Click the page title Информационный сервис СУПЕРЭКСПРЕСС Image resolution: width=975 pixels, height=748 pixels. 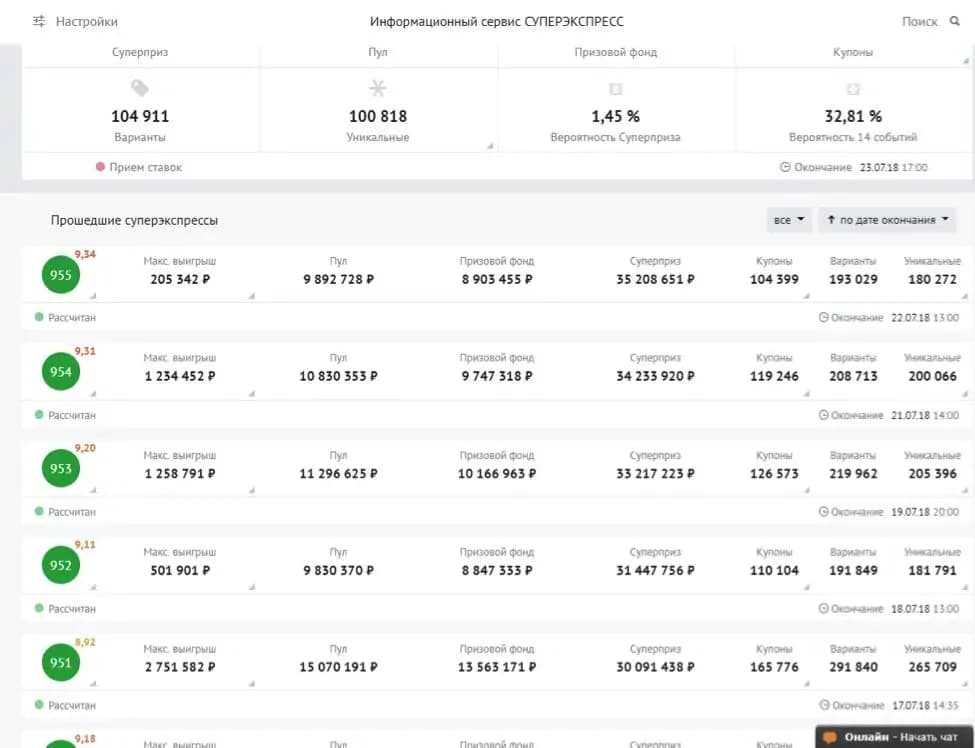[x=497, y=22]
